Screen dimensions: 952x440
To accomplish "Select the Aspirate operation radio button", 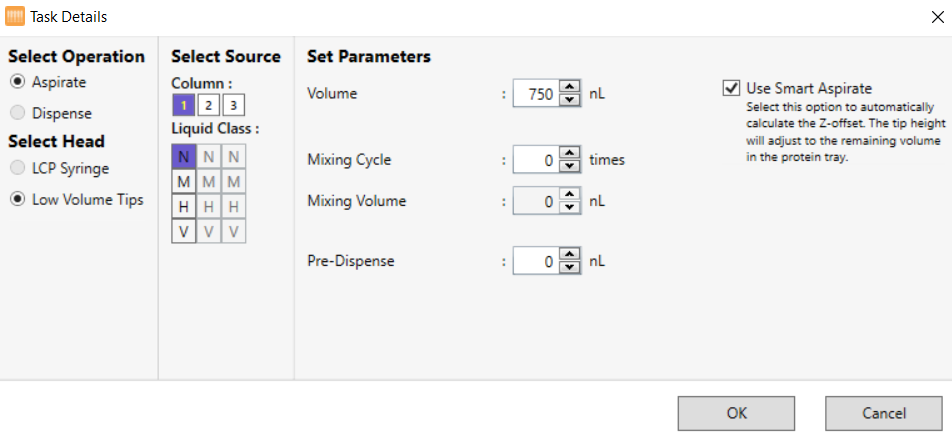I will click(x=17, y=82).
